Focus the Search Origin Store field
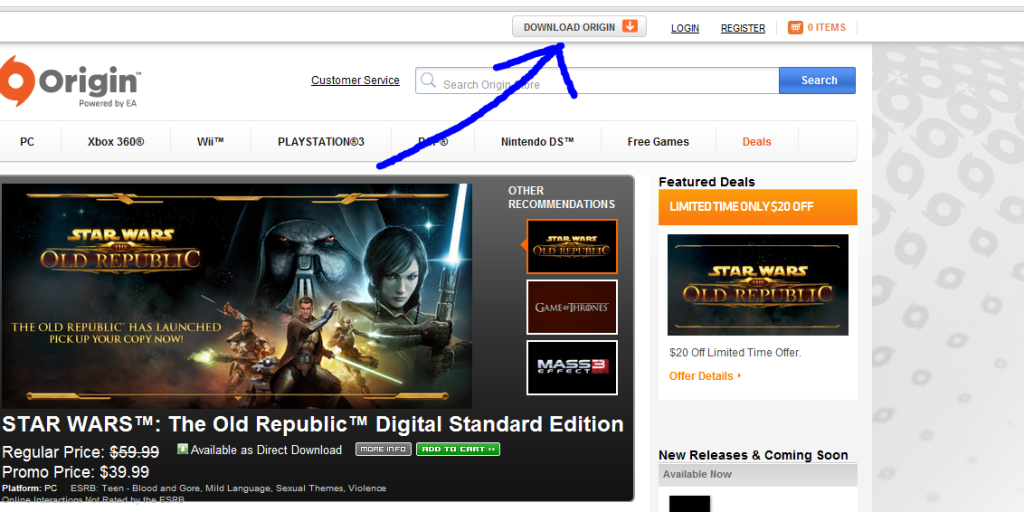 coord(597,80)
